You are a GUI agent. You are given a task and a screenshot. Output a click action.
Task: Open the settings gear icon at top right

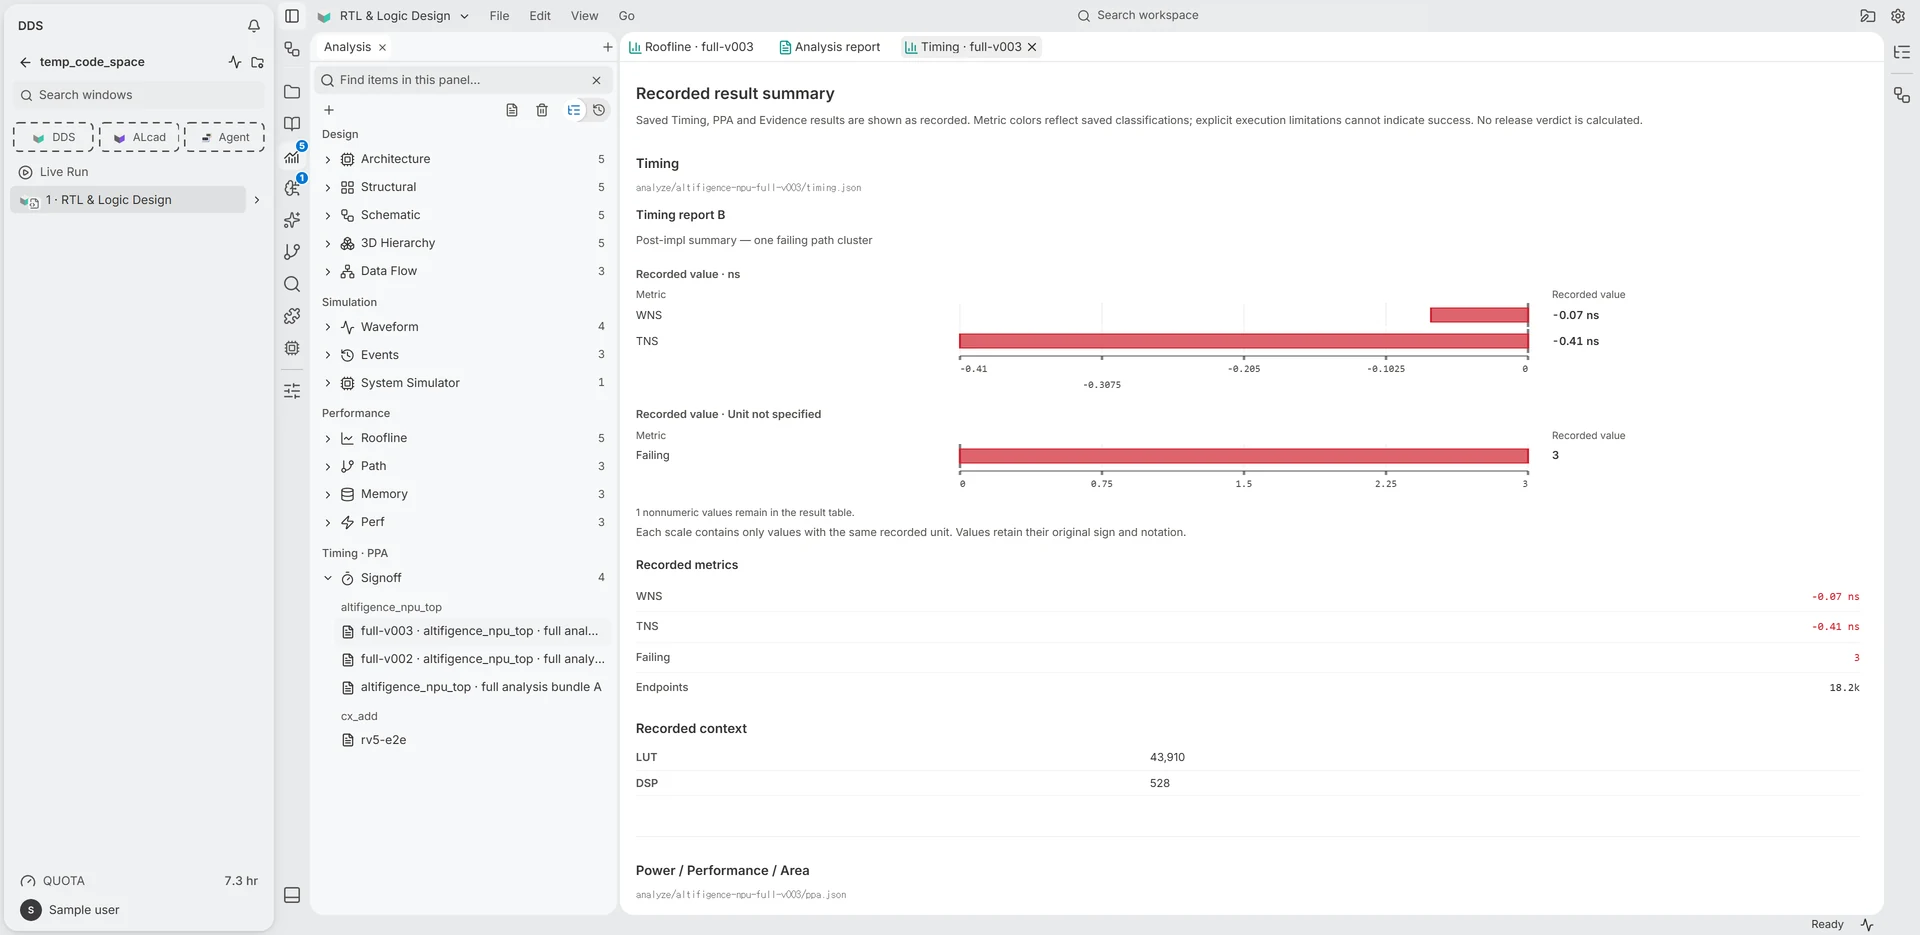point(1898,16)
